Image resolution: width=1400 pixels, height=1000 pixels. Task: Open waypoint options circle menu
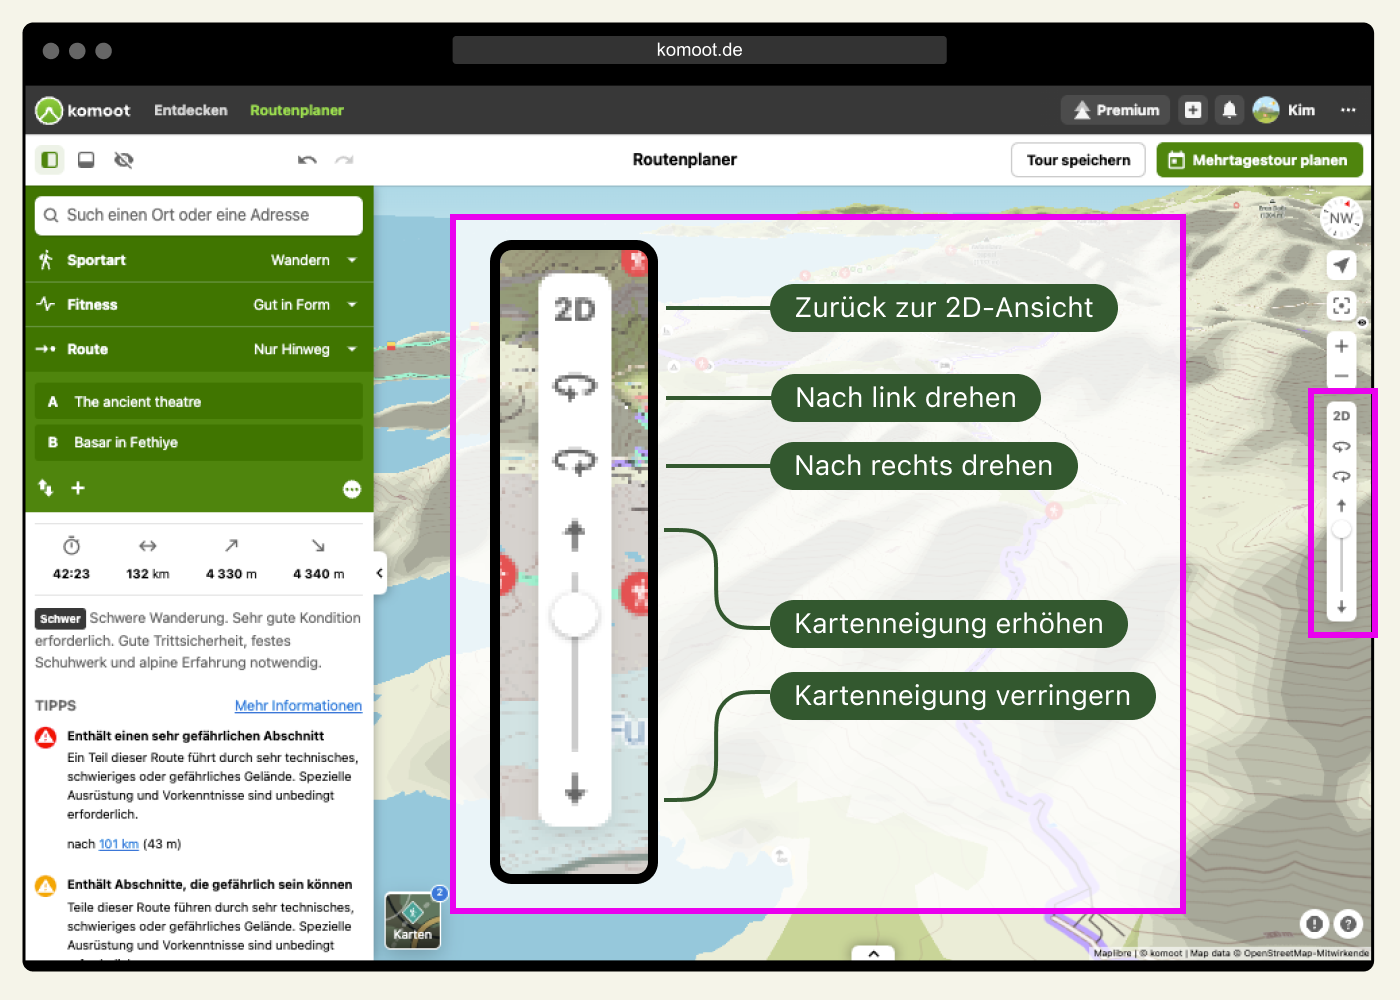tap(352, 489)
